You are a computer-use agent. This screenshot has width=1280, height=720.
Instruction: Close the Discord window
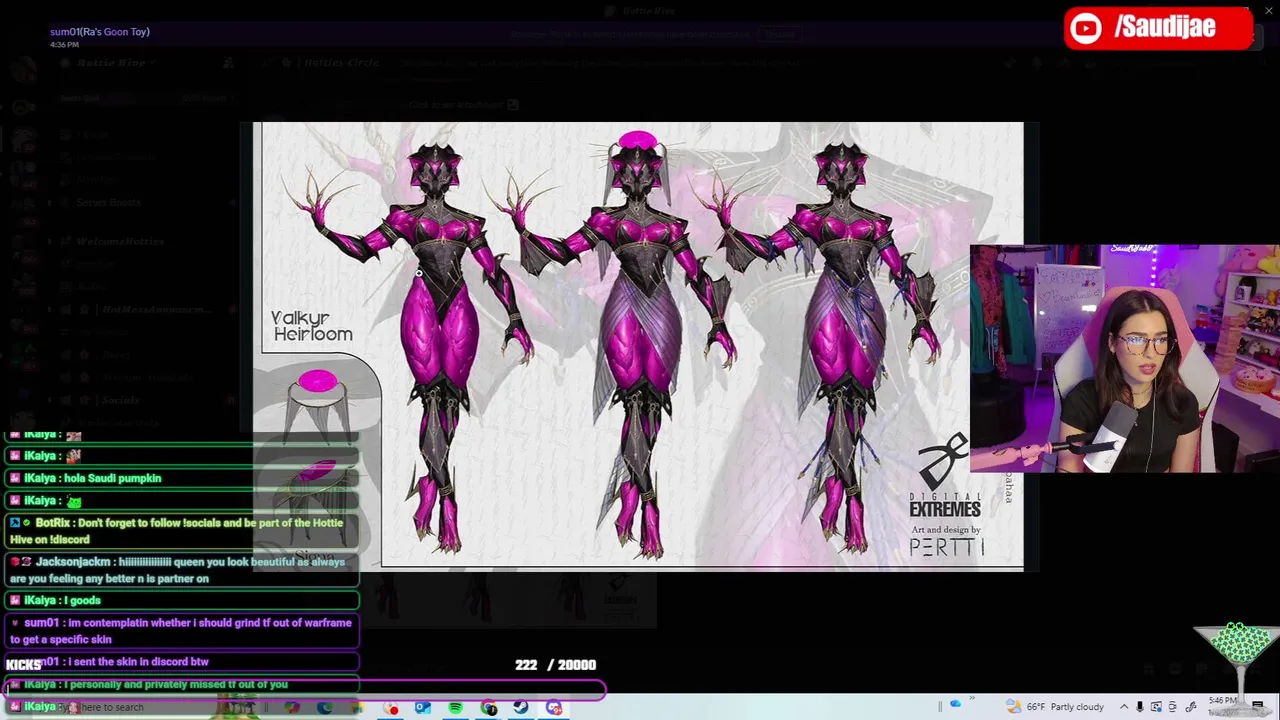pyautogui.click(x=1269, y=11)
